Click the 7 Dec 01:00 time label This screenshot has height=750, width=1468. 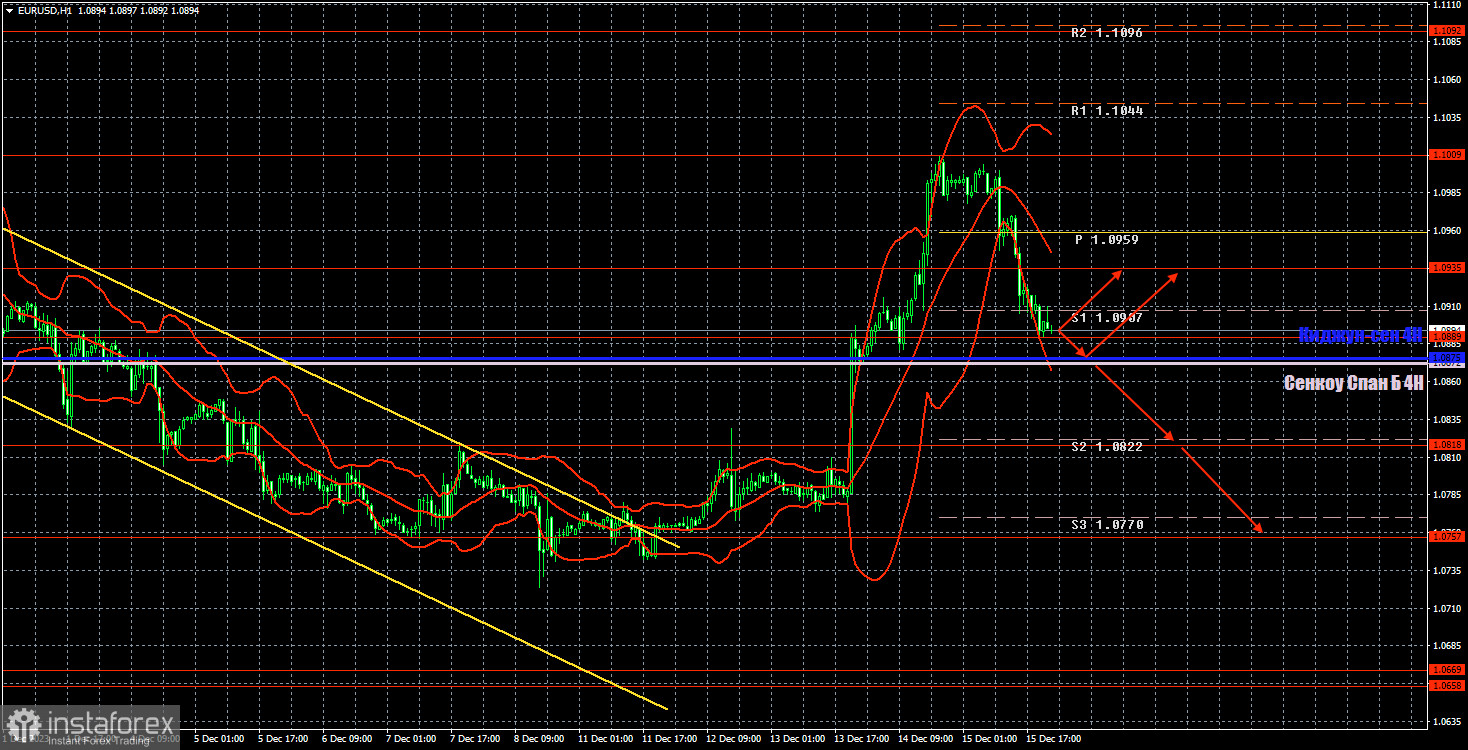[411, 740]
